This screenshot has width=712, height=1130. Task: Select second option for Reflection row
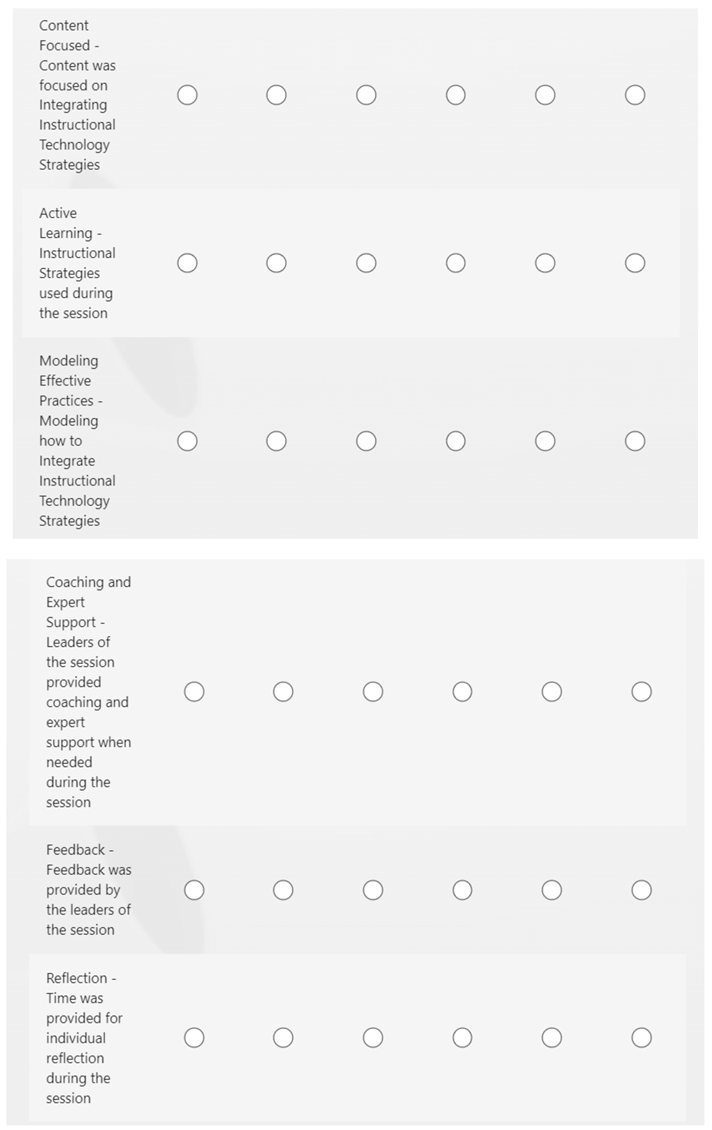point(283,1038)
